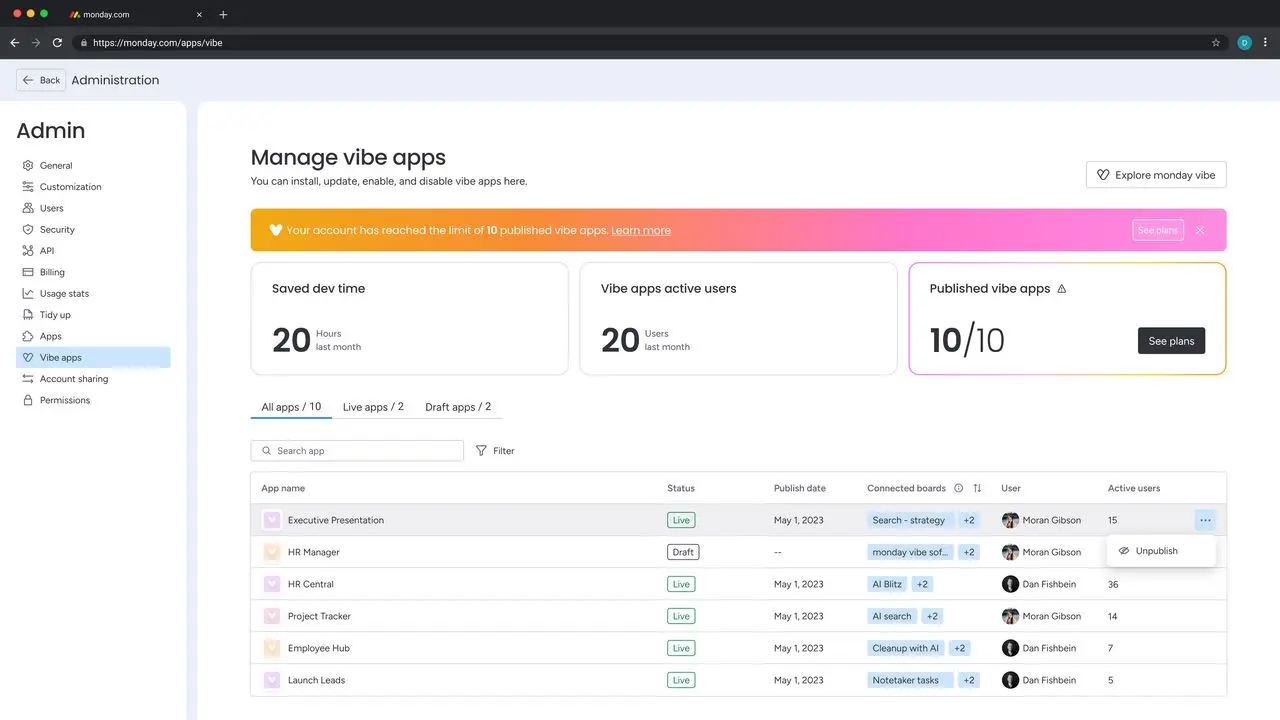Expand +2 boards next to AI search
This screenshot has width=1280, height=720.
(932, 616)
